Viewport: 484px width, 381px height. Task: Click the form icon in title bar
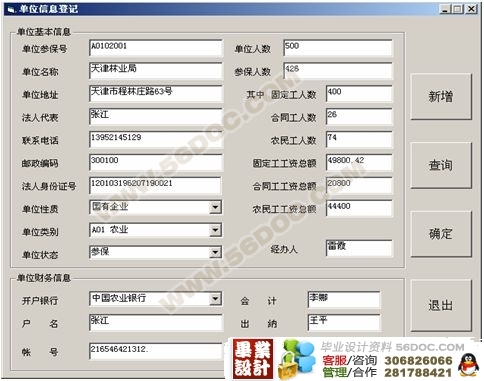[x=11, y=9]
